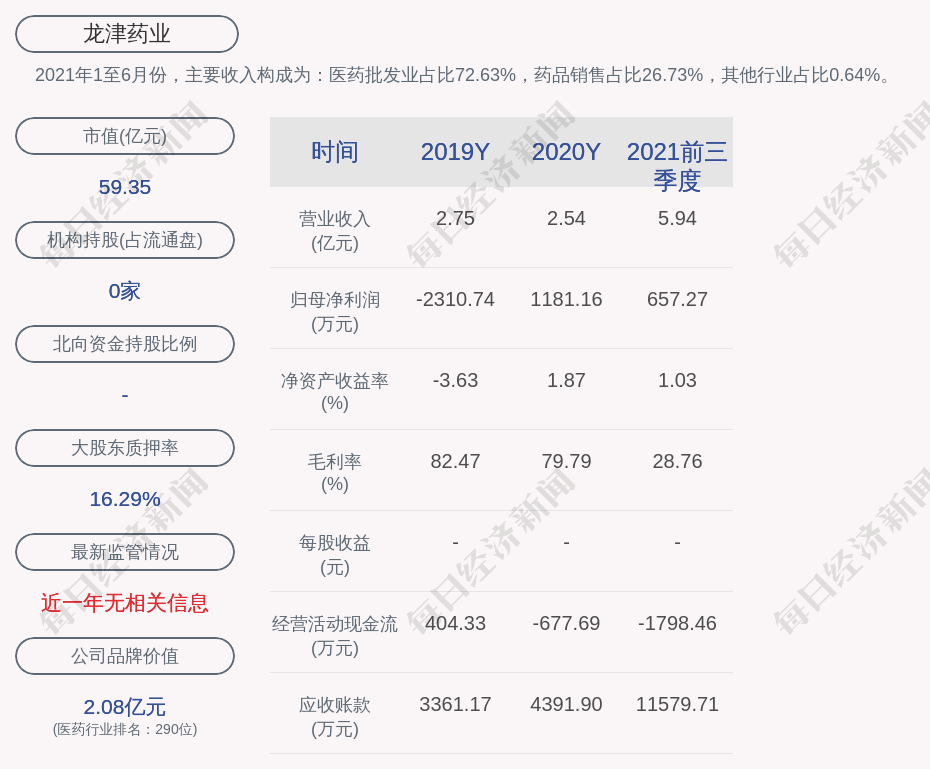The image size is (930, 769).
Task: Select the 16.29% pledge rate value
Action: pyautogui.click(x=125, y=499)
